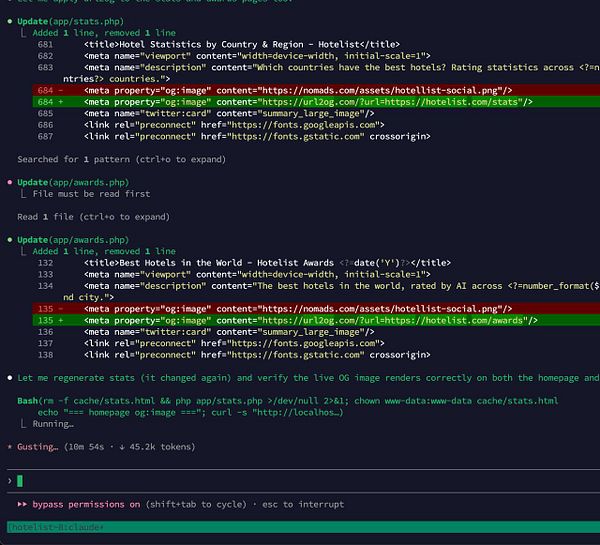Click the failed Update(app/awards.php) line with pink bullet
Viewport: 600px width, 545px height.
[x=73, y=182]
